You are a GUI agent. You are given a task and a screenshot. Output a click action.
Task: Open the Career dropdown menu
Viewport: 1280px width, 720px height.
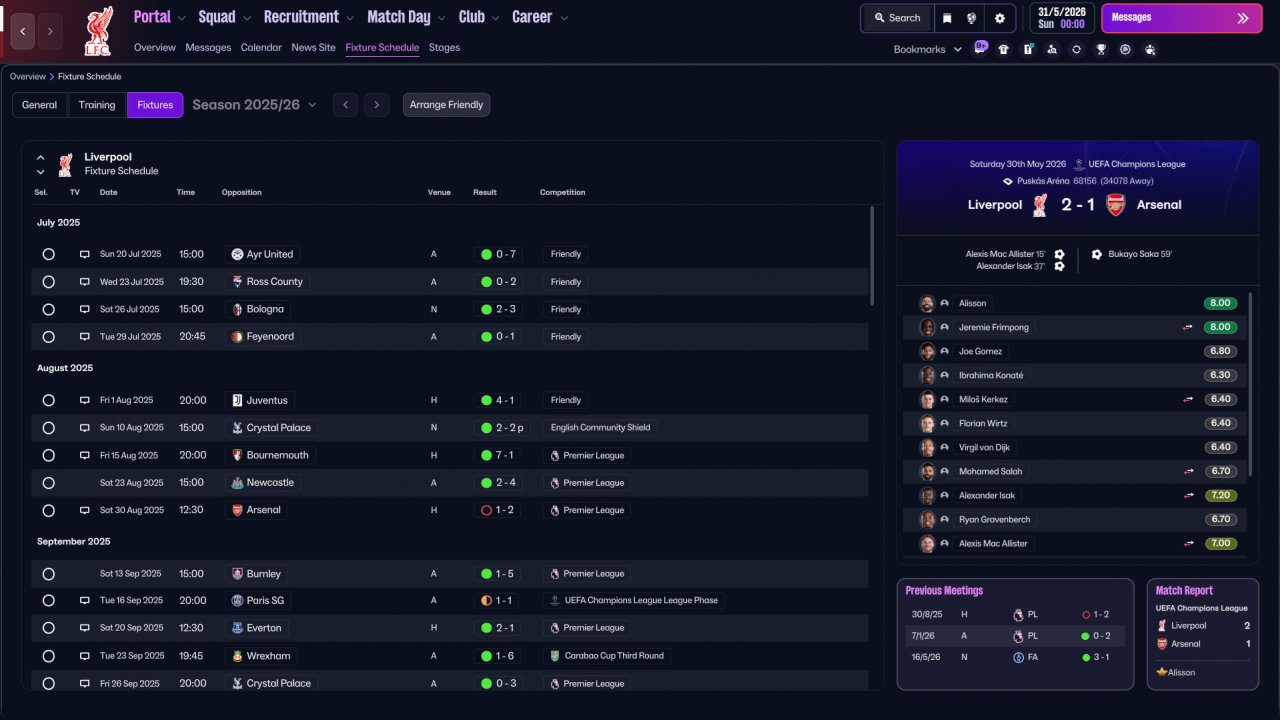point(540,17)
